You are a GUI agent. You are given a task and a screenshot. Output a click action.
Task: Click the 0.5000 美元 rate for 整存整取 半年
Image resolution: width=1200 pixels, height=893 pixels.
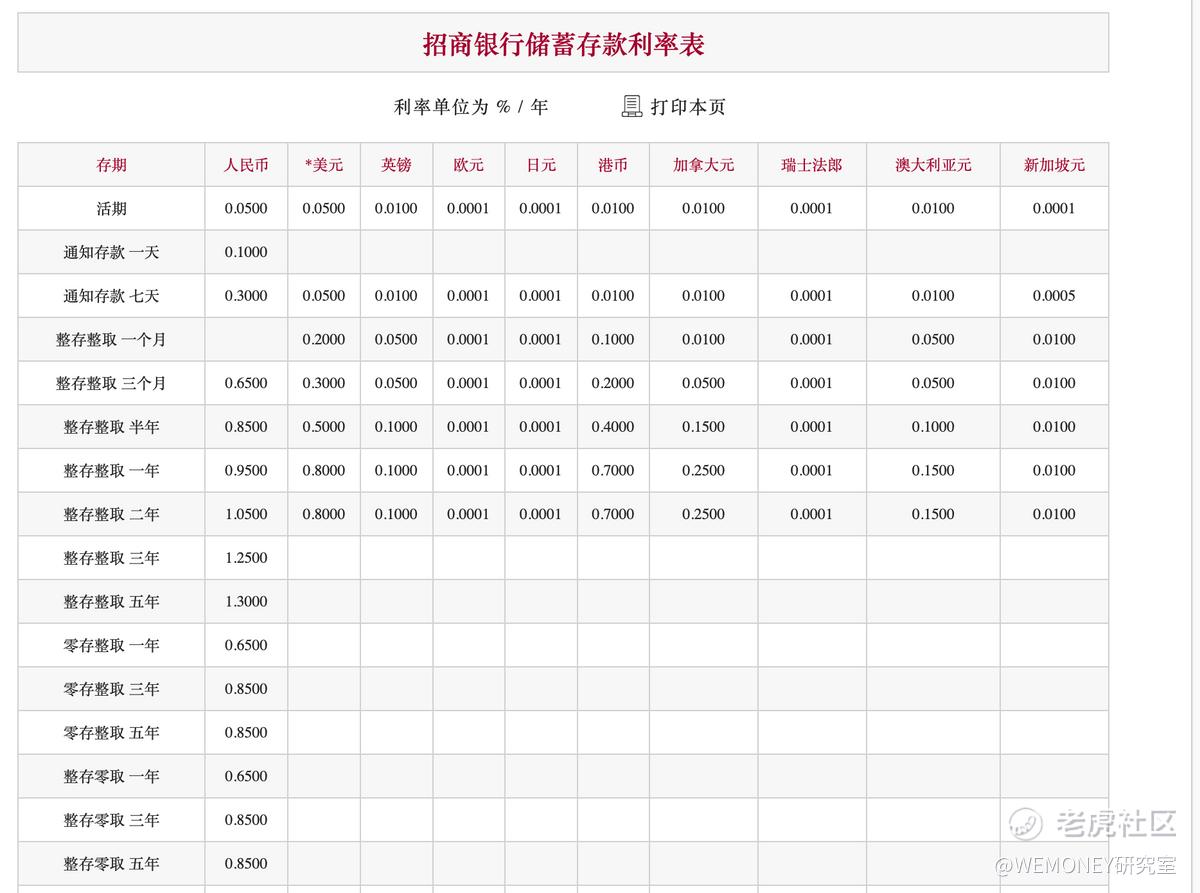[324, 427]
